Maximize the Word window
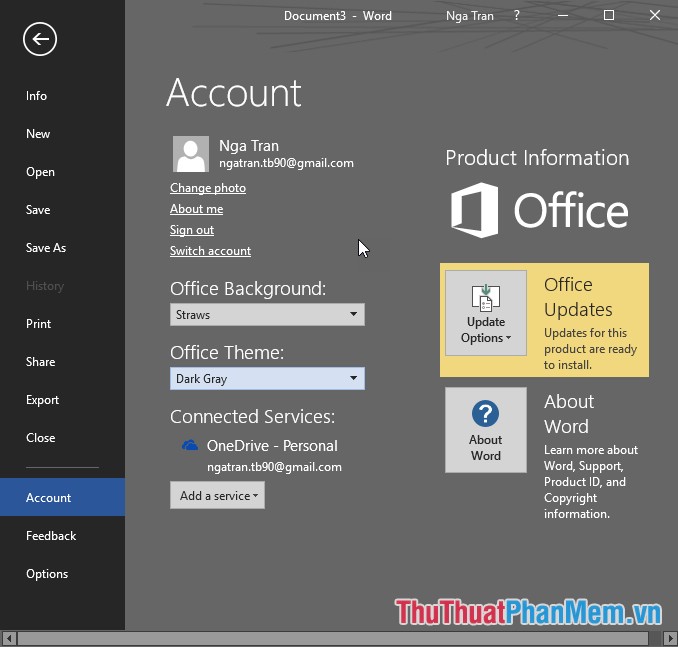This screenshot has width=678, height=647. pos(609,16)
